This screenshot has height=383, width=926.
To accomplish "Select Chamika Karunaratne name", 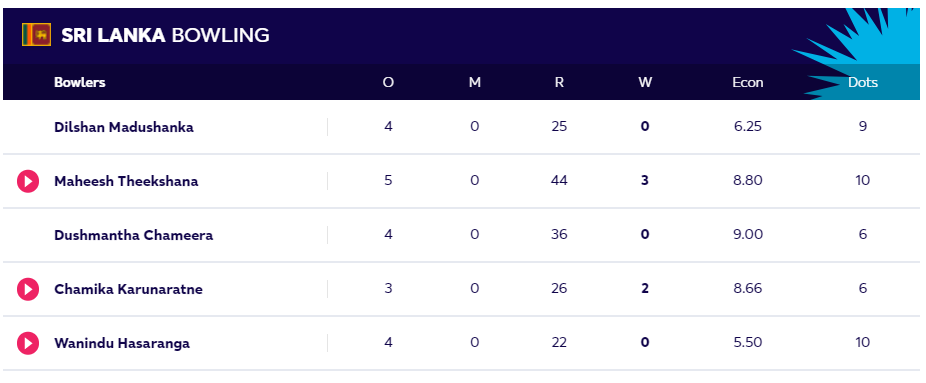I will (128, 289).
